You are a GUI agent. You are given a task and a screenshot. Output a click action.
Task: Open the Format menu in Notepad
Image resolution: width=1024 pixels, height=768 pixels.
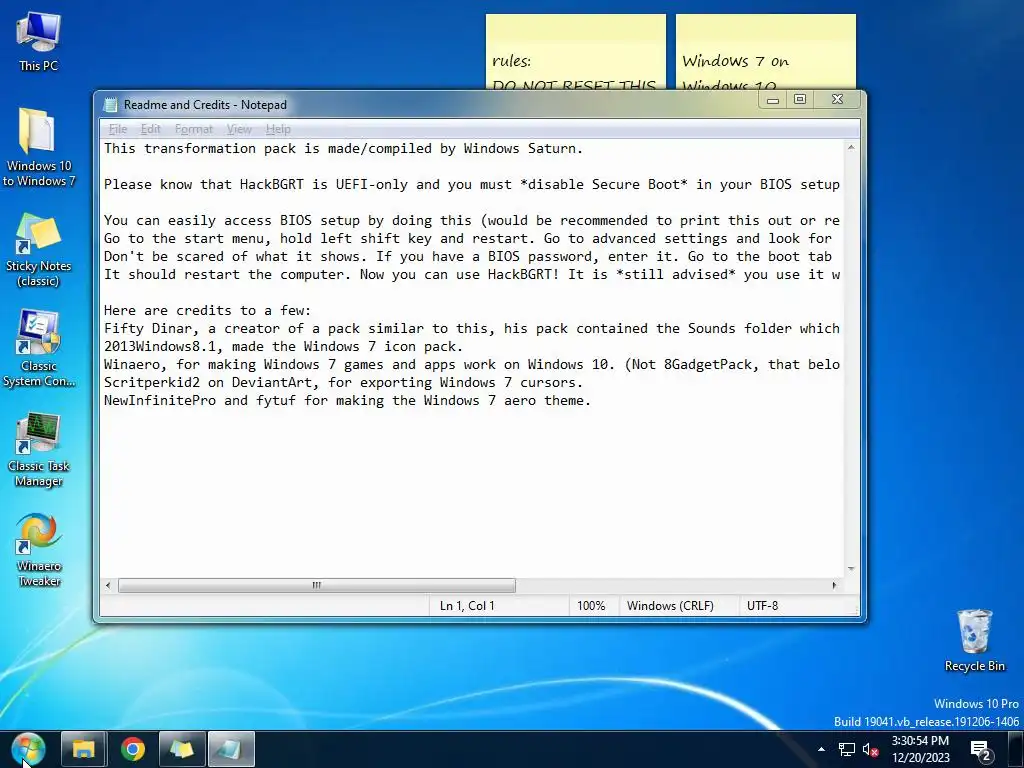(x=193, y=129)
